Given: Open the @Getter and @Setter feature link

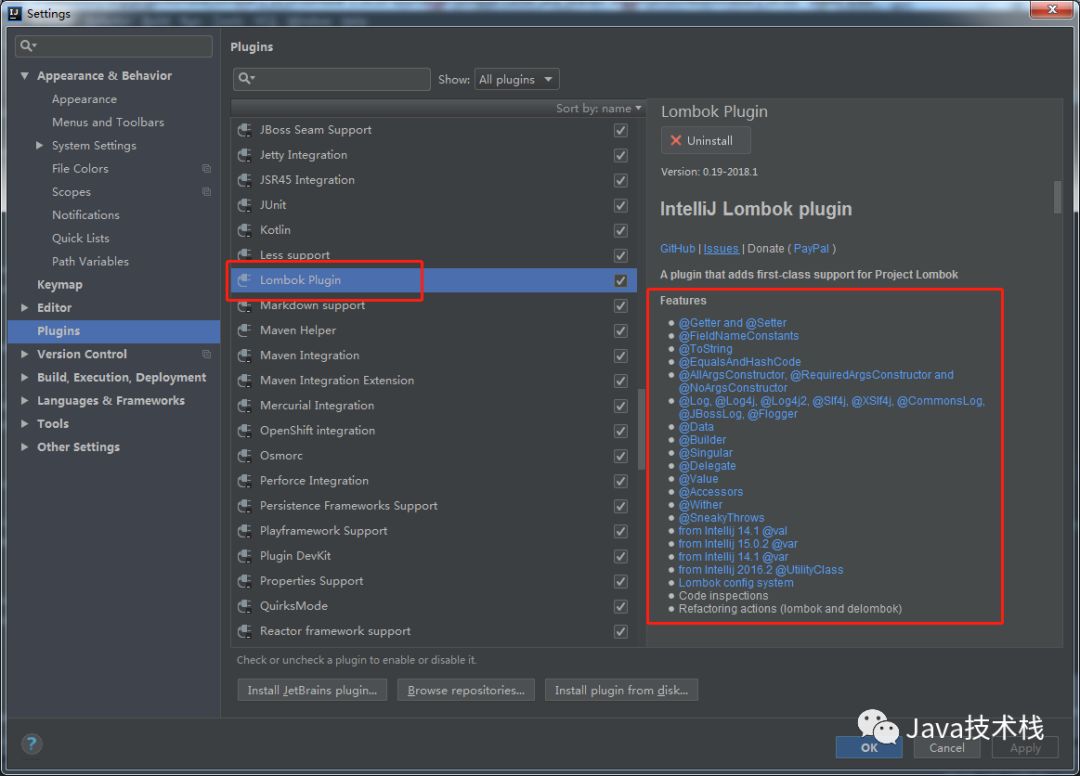Looking at the screenshot, I should (x=732, y=322).
